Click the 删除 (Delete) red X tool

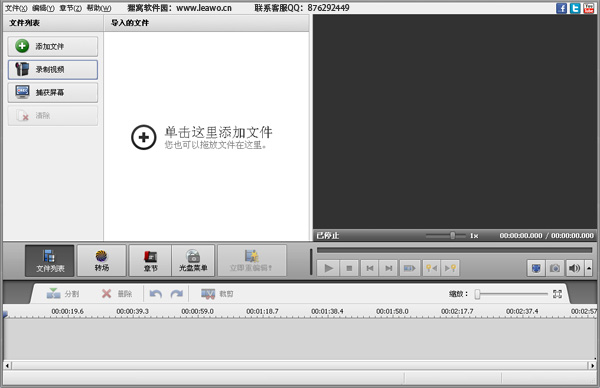coord(117,293)
